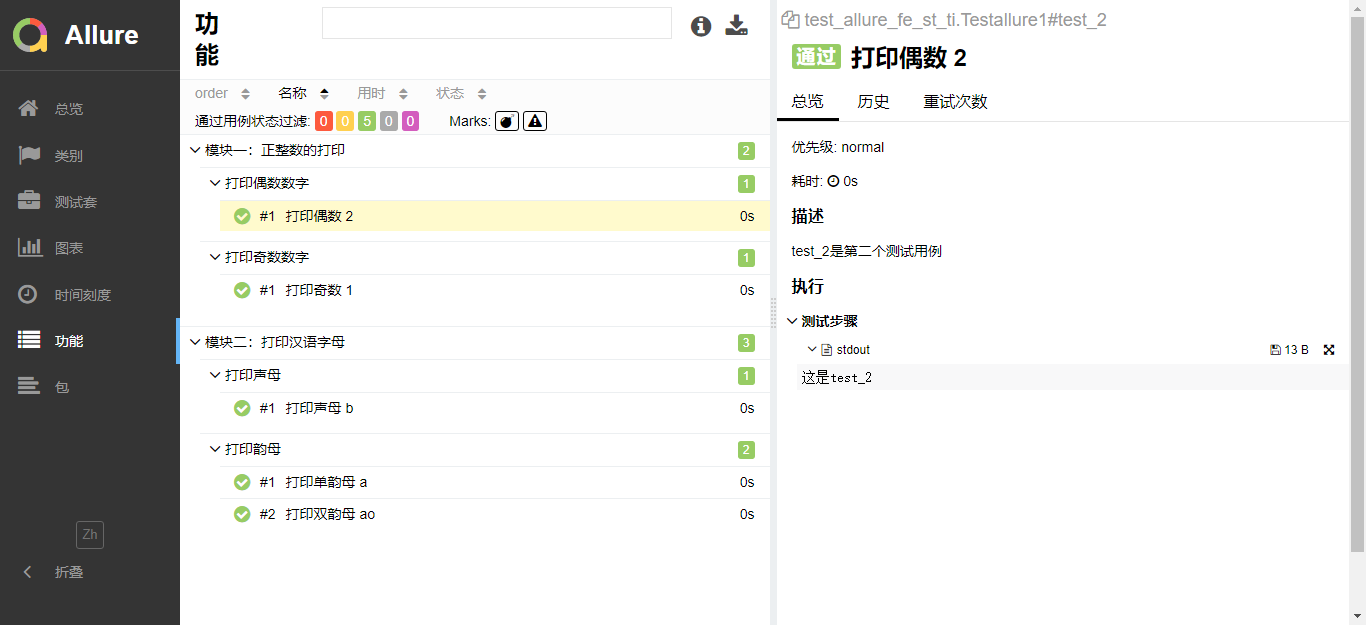This screenshot has height=625, width=1366.
Task: Toggle the new-failed warning mark filter
Action: [x=535, y=121]
